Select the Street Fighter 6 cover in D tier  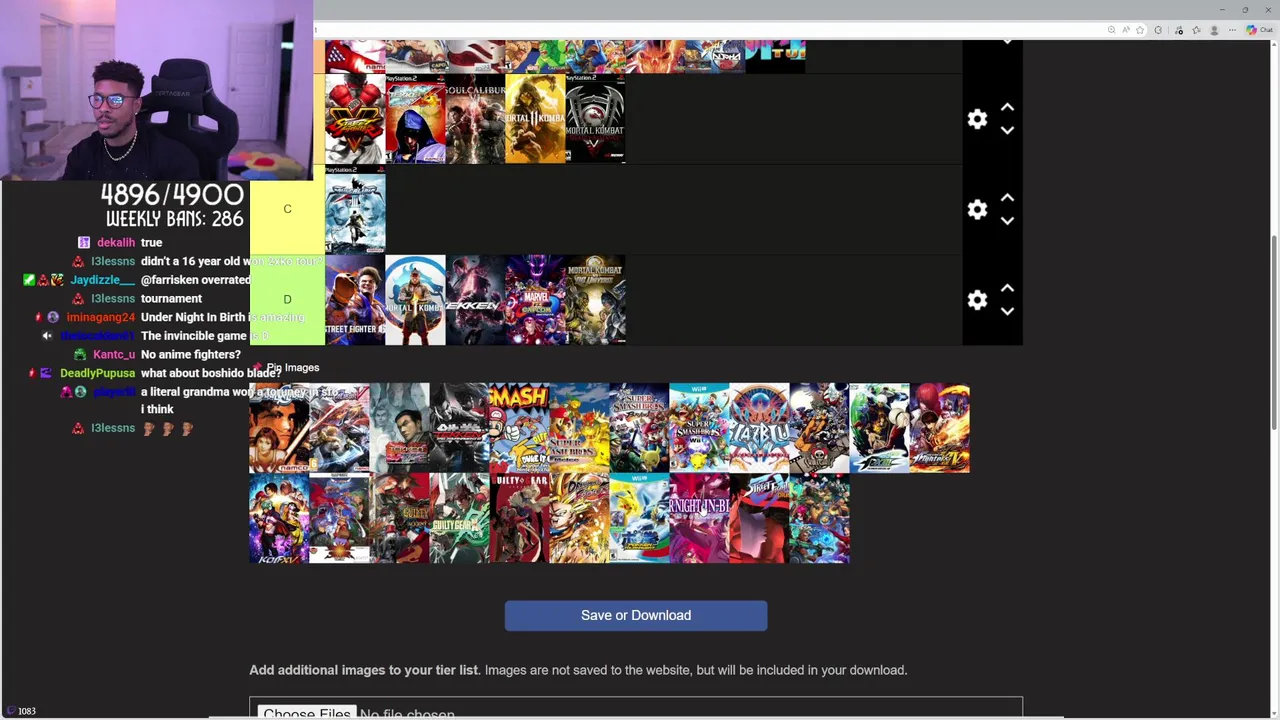click(355, 300)
